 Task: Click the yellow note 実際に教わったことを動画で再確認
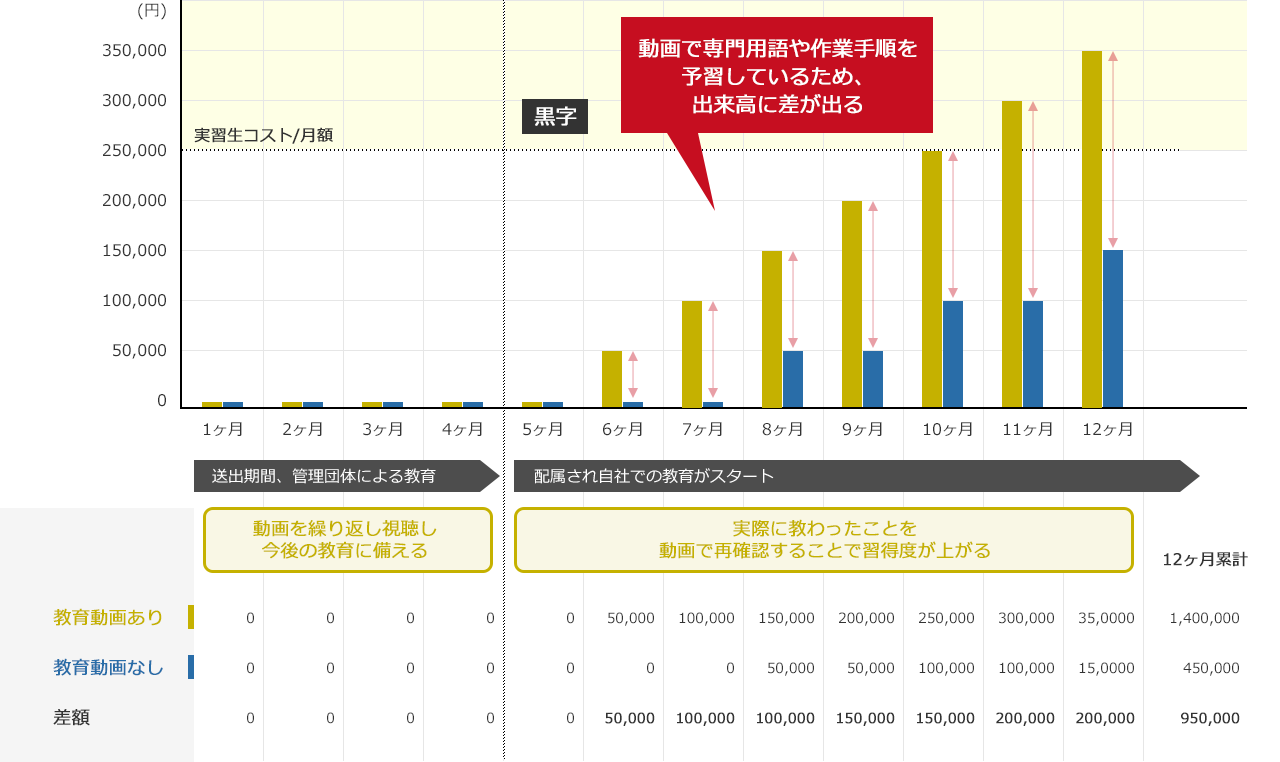[x=824, y=540]
